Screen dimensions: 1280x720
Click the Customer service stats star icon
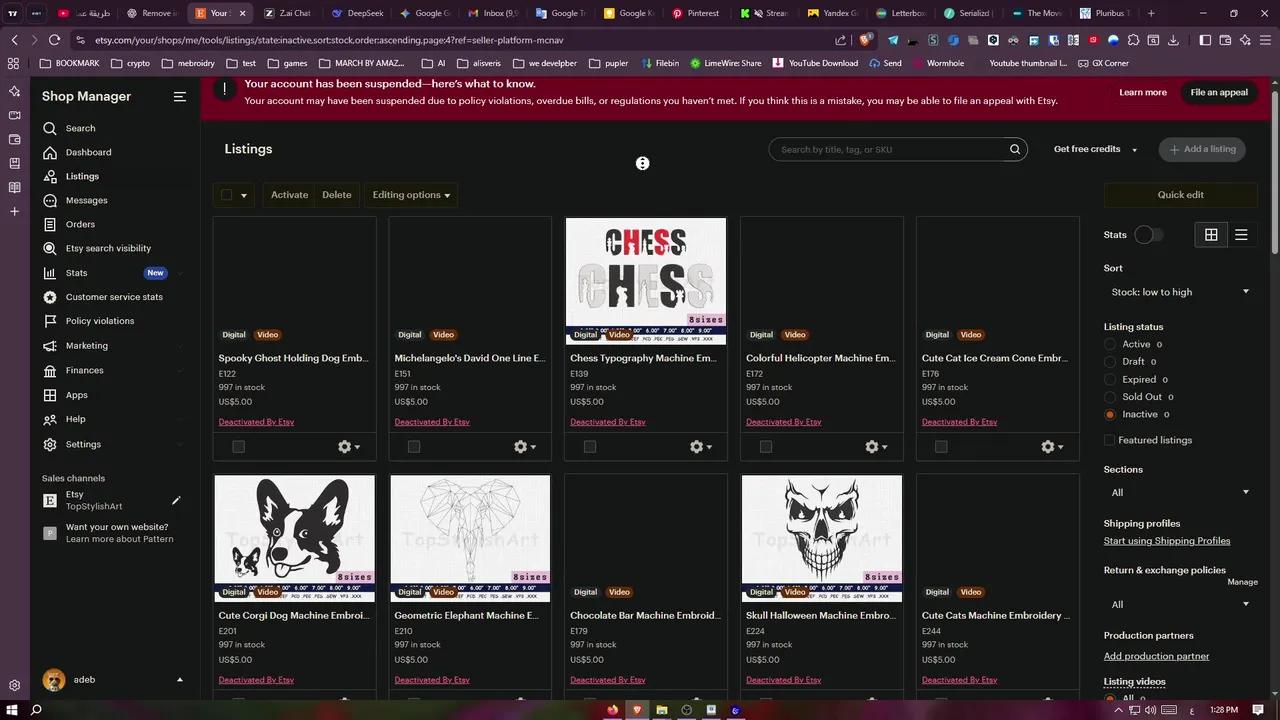point(50,297)
